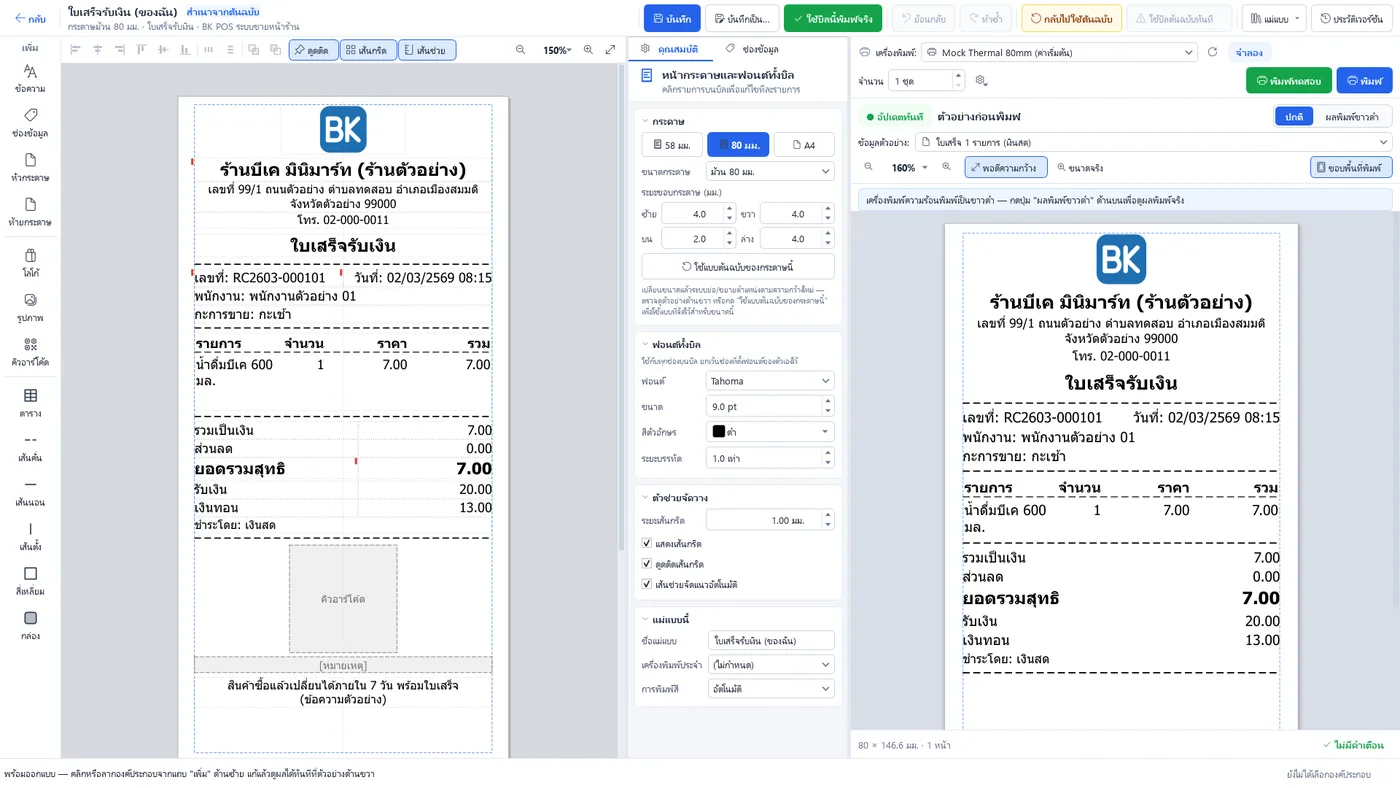
Task: Open the Tahoma font dropdown
Action: pyautogui.click(x=770, y=381)
